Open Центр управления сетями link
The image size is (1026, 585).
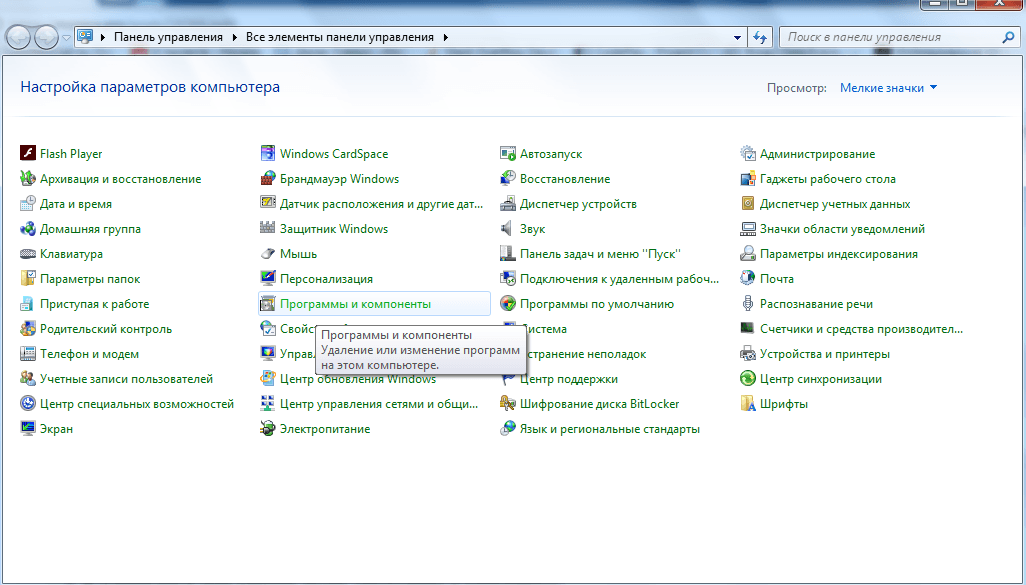point(379,404)
